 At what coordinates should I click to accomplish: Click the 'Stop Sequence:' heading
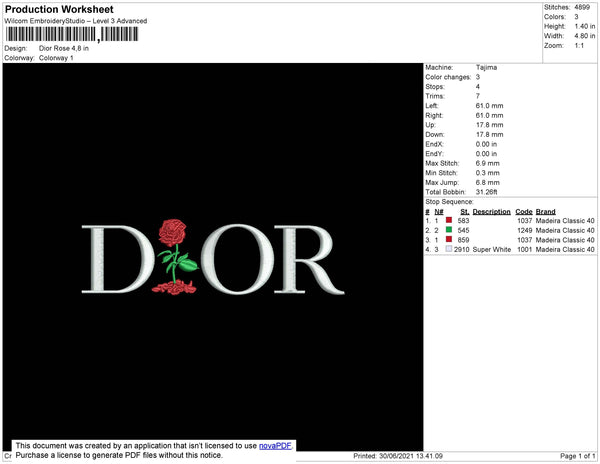[449, 202]
